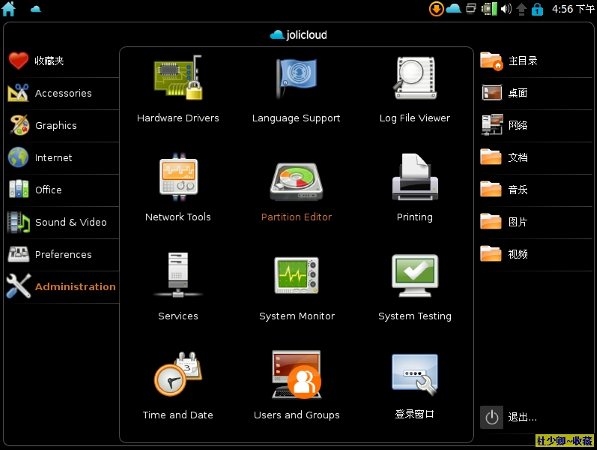
Task: Click the power quit button
Action: click(491, 417)
